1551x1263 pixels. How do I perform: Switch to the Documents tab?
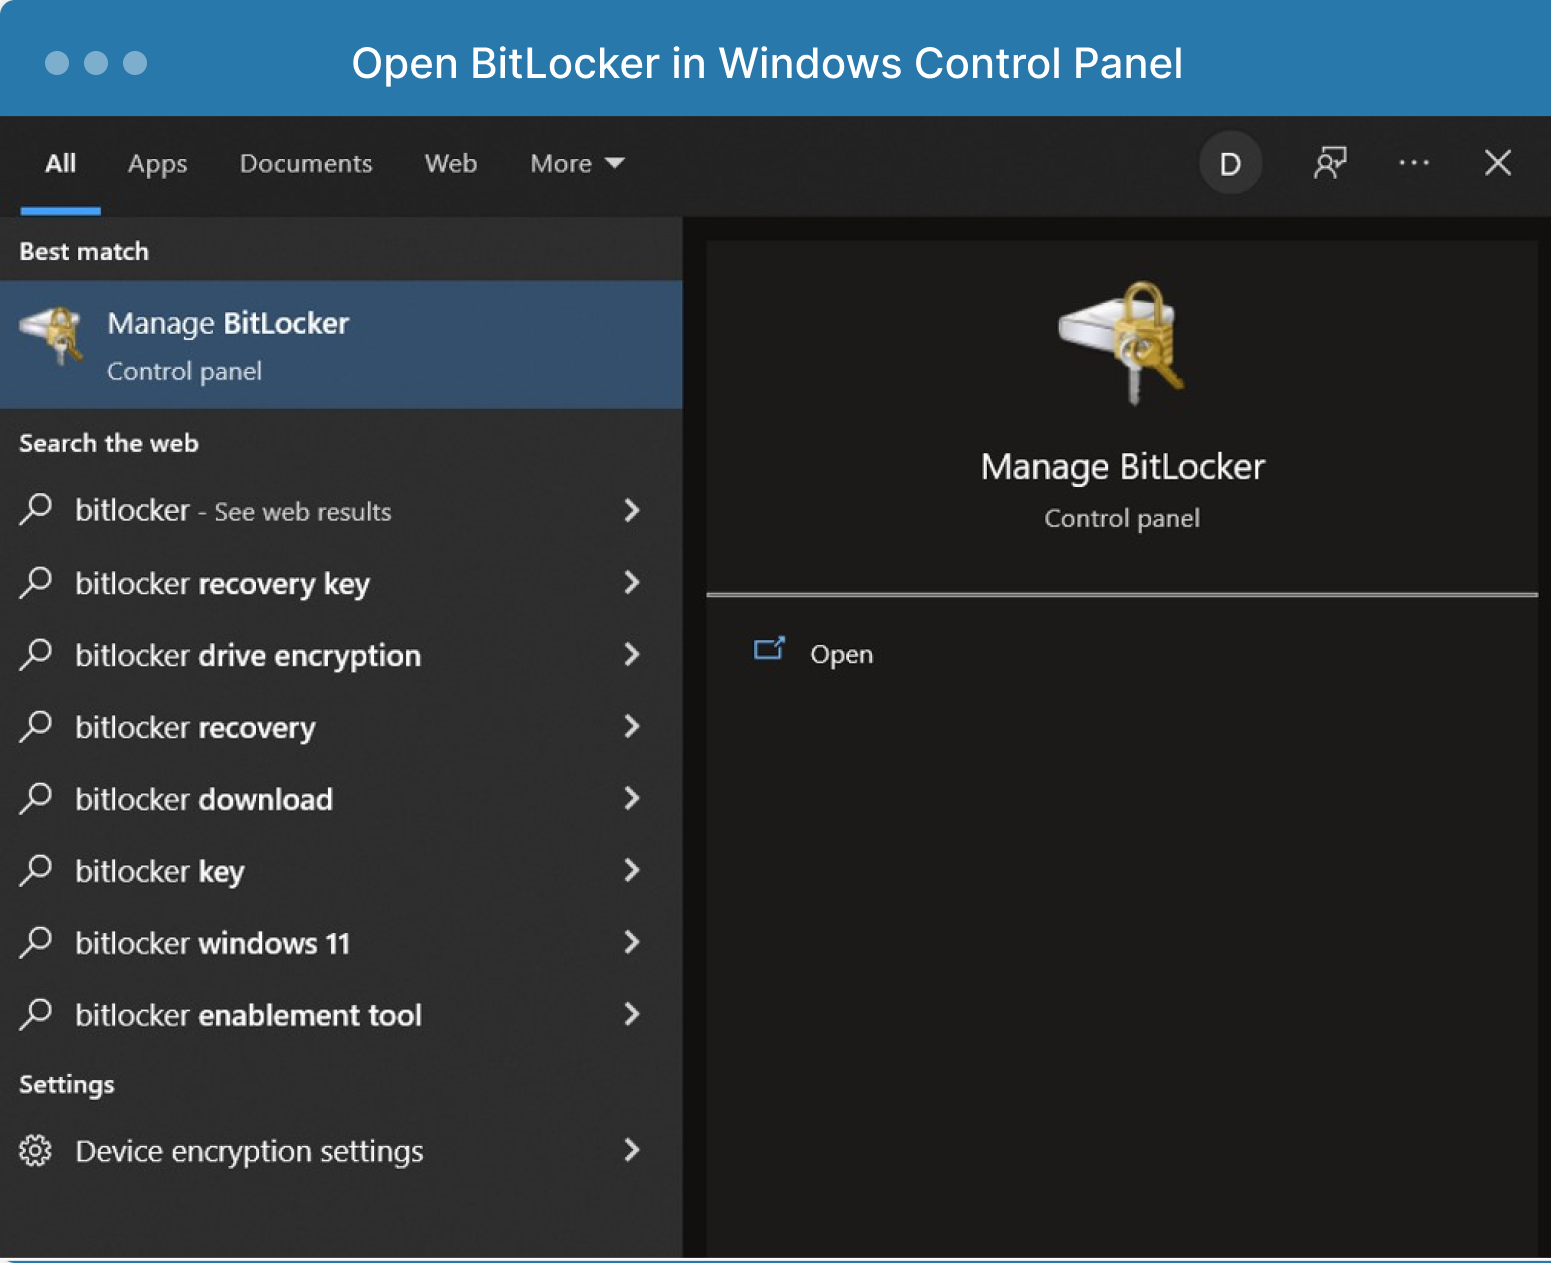(x=306, y=163)
